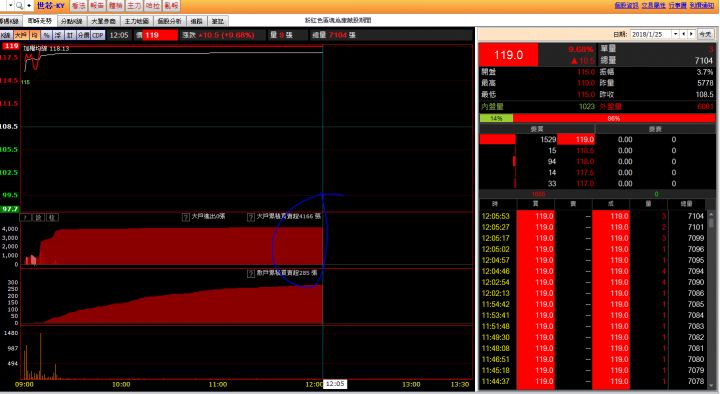Open the third top-right link
Screen dimensions: 720x394
coord(677,6)
